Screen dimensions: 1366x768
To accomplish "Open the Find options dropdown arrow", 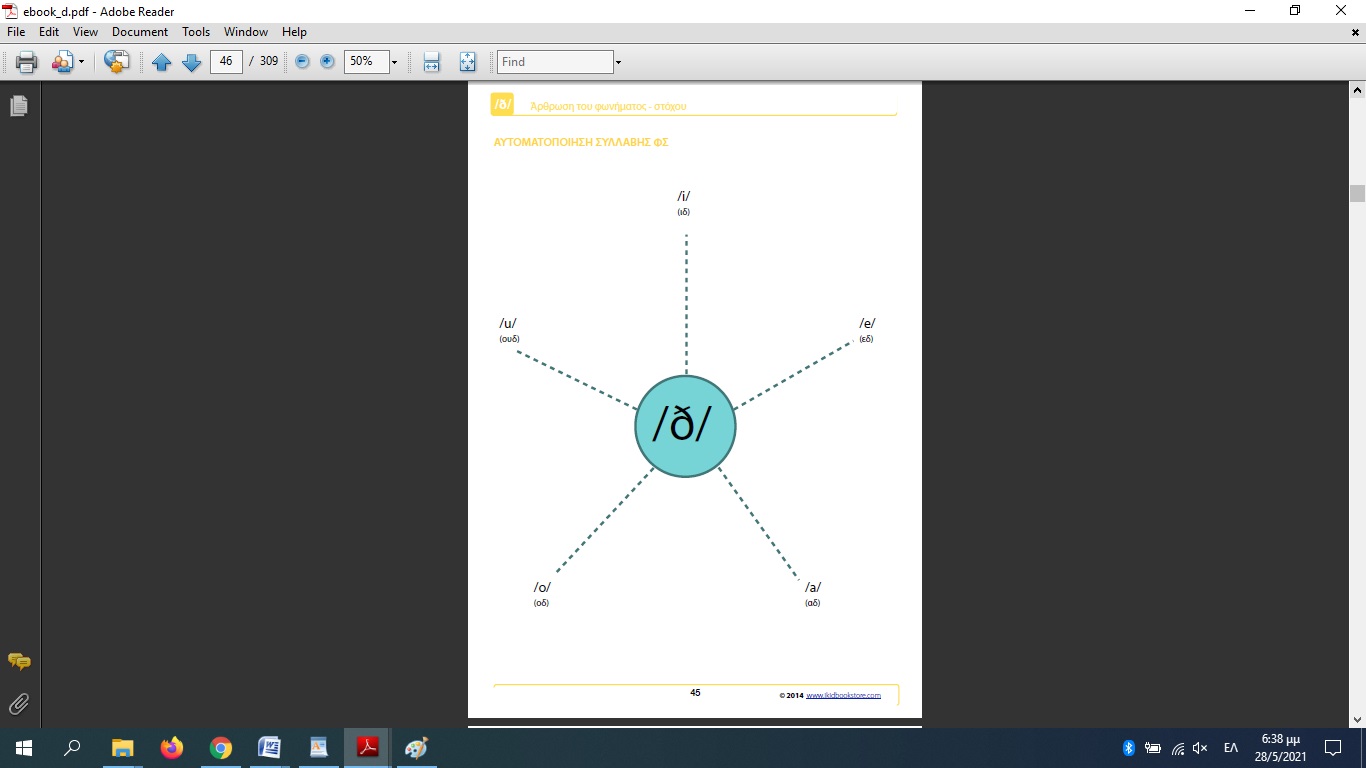I will 618,62.
